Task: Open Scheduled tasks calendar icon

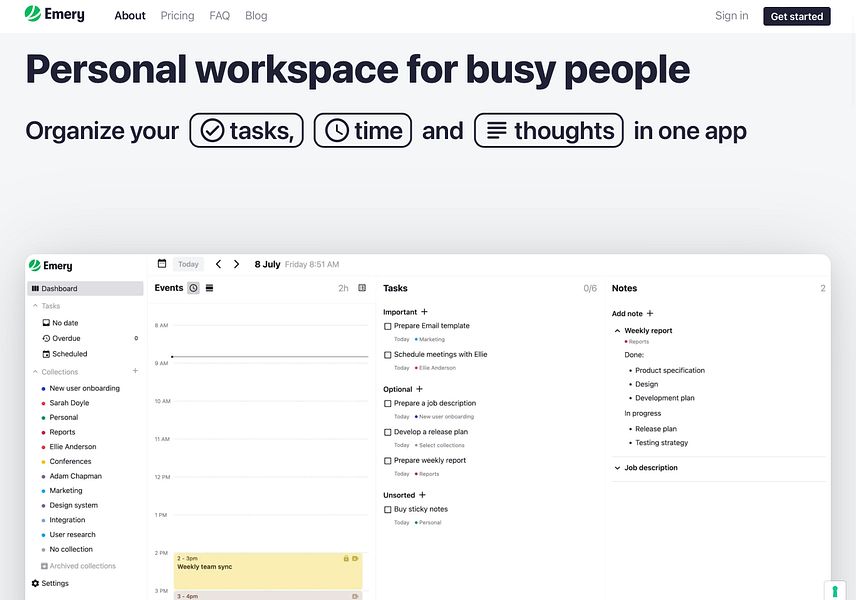Action: click(46, 354)
